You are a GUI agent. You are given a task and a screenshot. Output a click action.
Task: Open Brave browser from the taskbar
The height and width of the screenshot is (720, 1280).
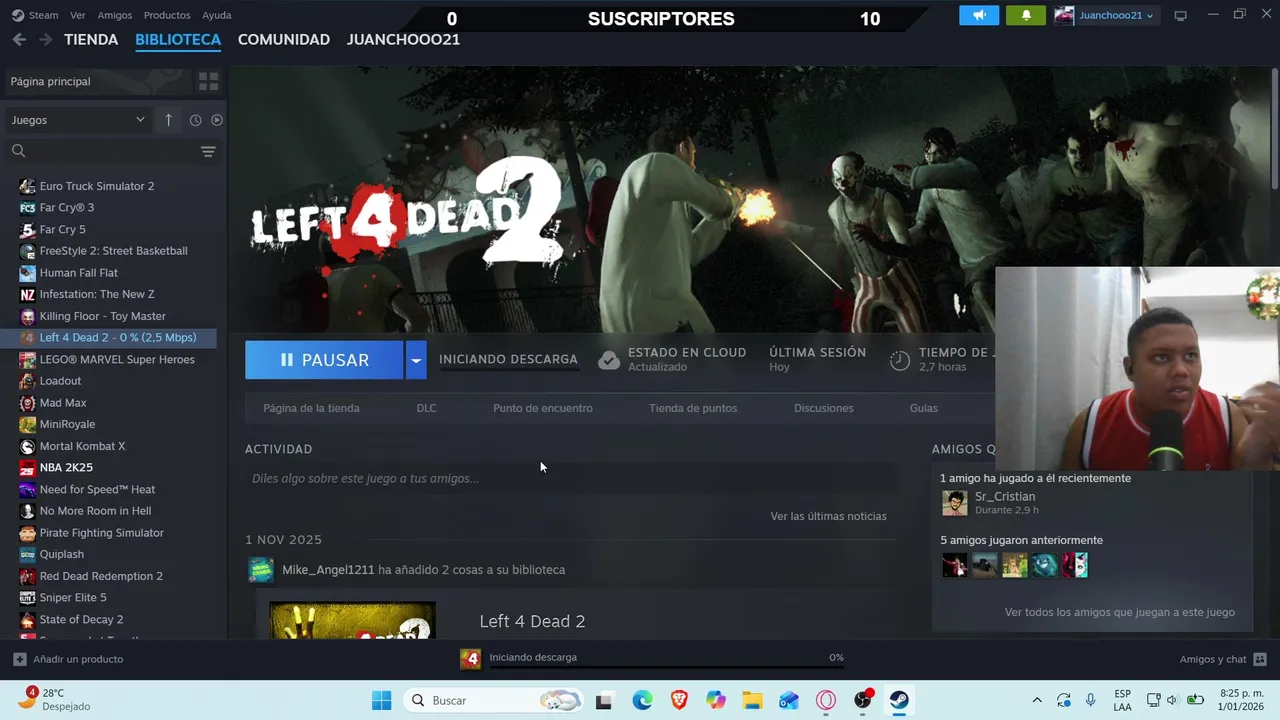679,700
